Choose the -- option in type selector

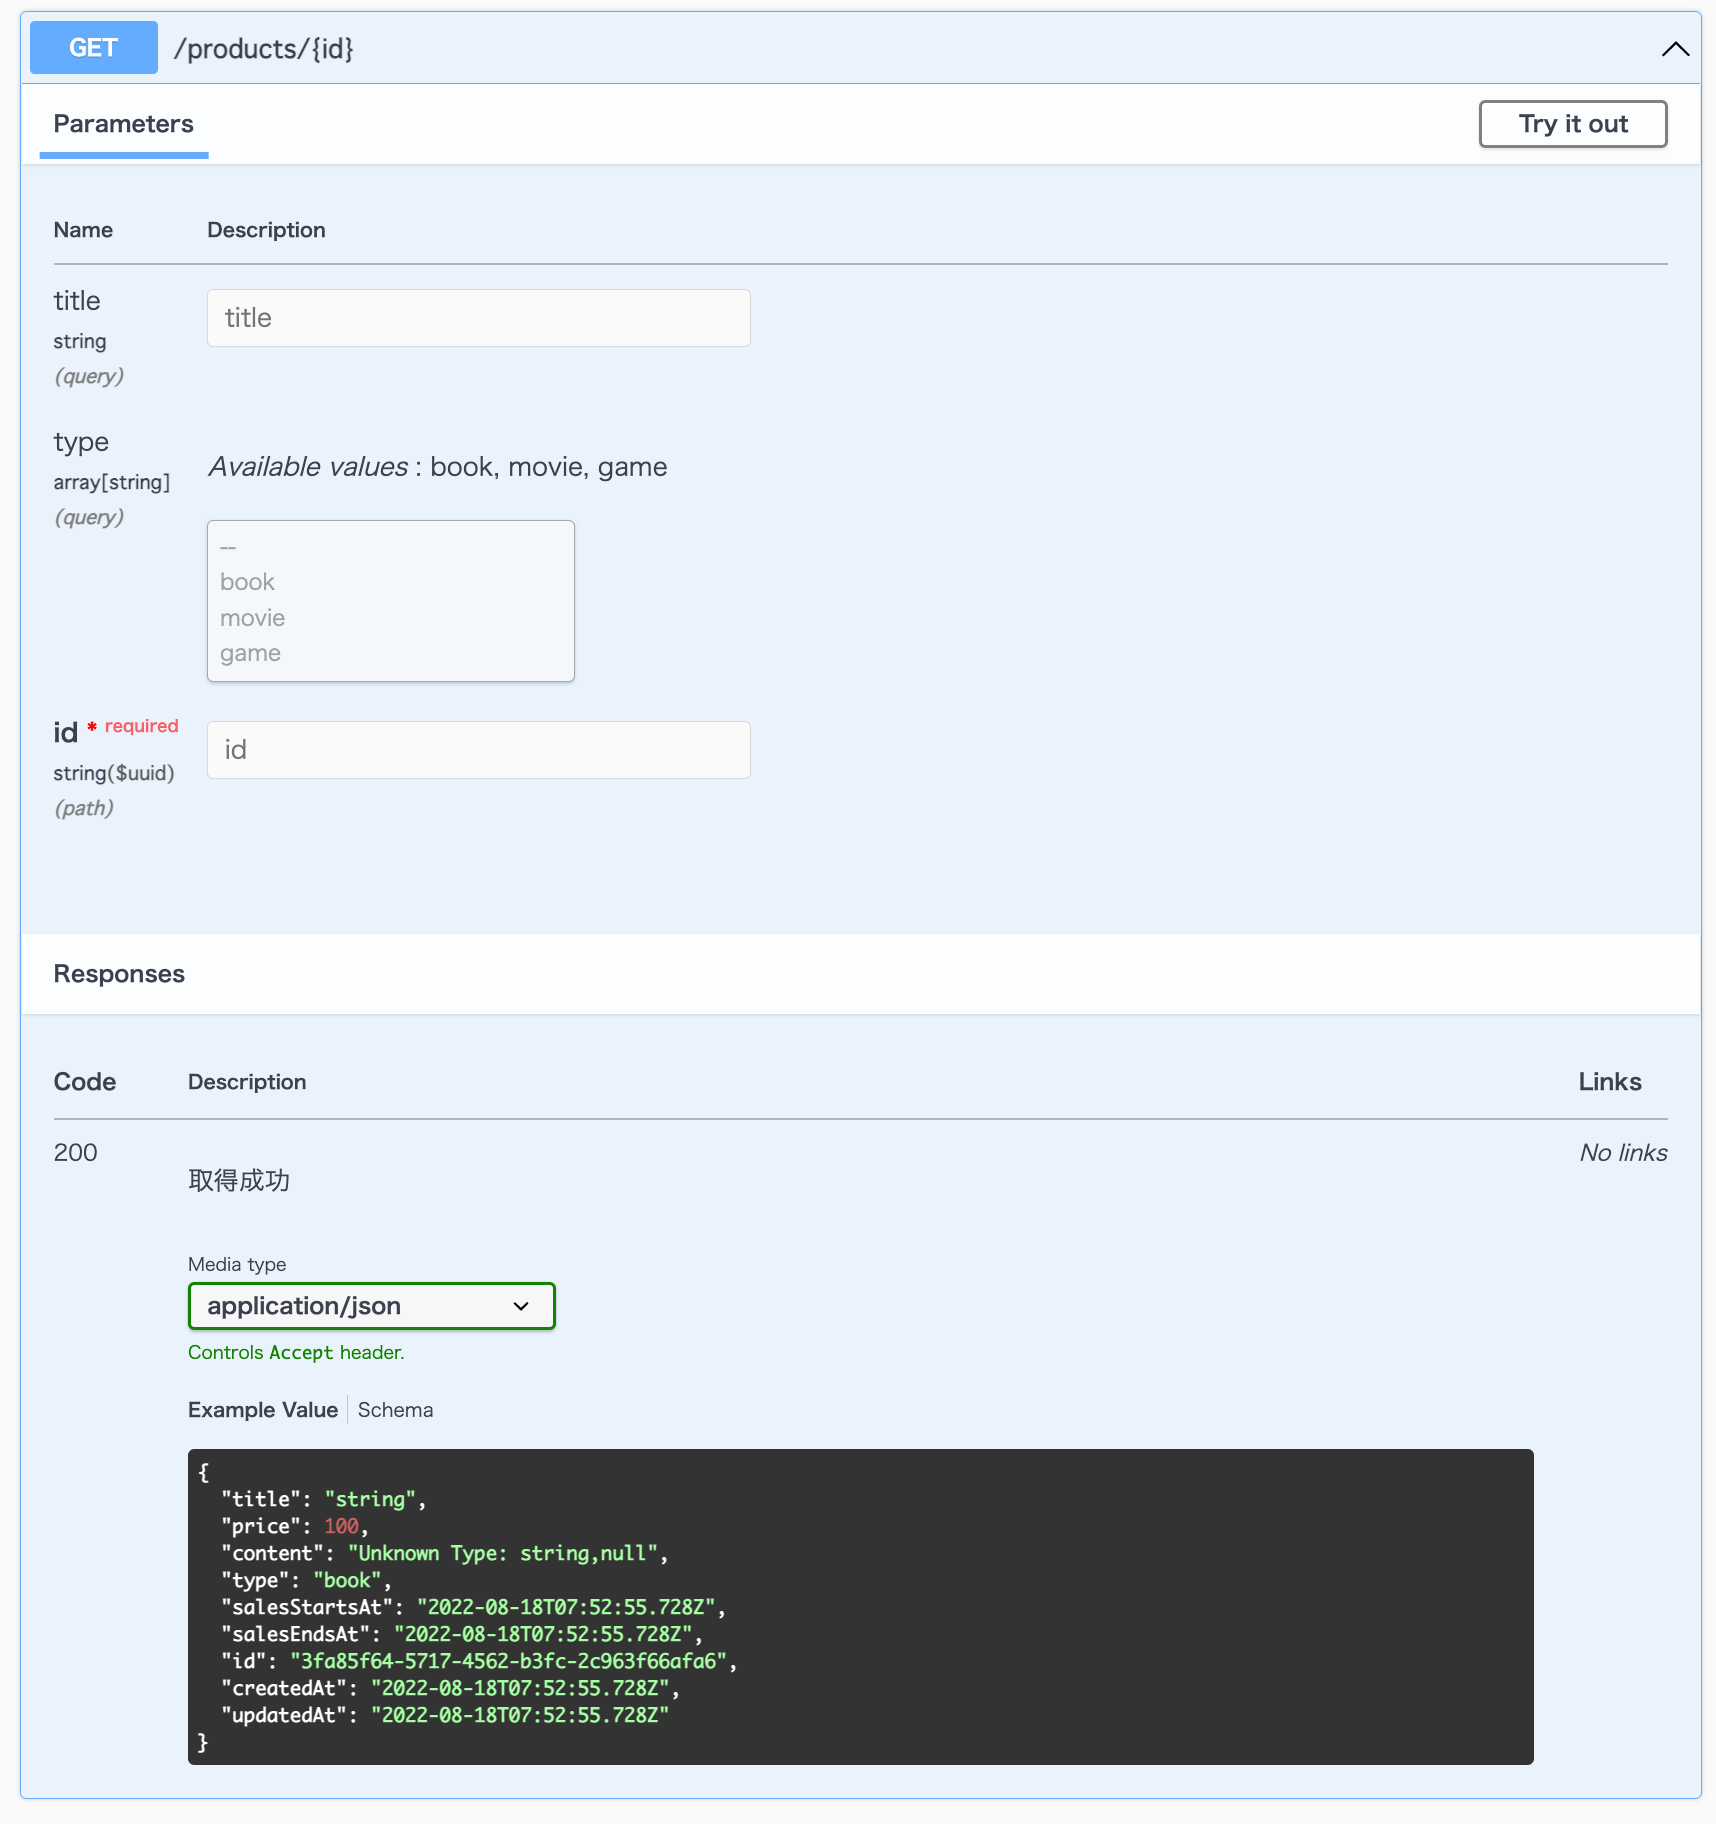228,547
